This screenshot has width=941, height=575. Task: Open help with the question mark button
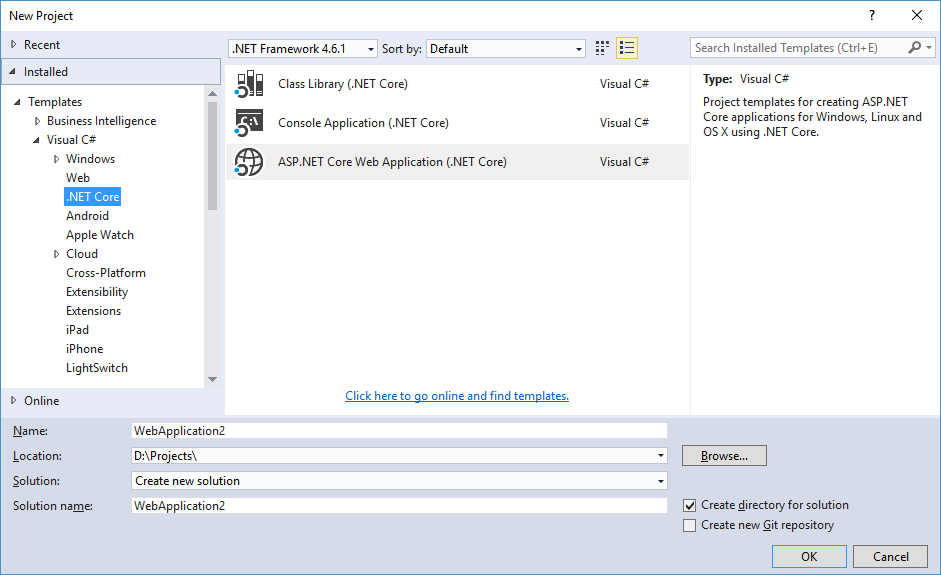tap(872, 16)
